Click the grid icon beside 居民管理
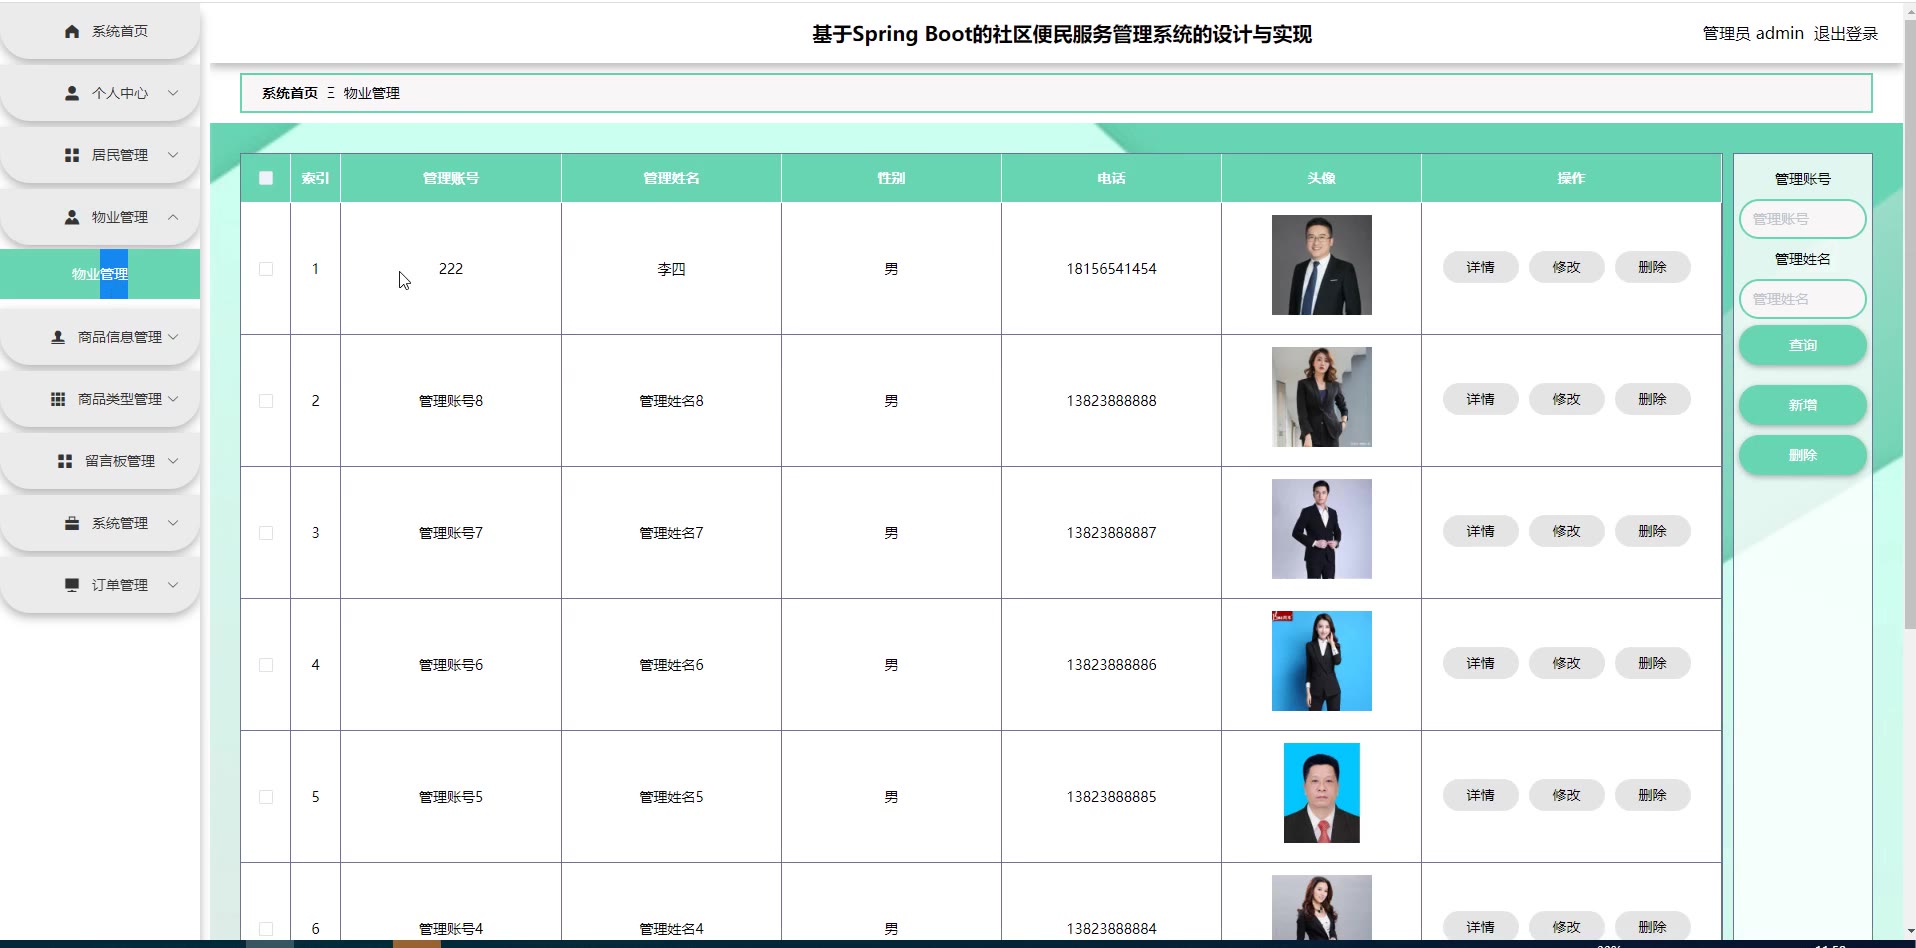The width and height of the screenshot is (1916, 948). tap(72, 155)
